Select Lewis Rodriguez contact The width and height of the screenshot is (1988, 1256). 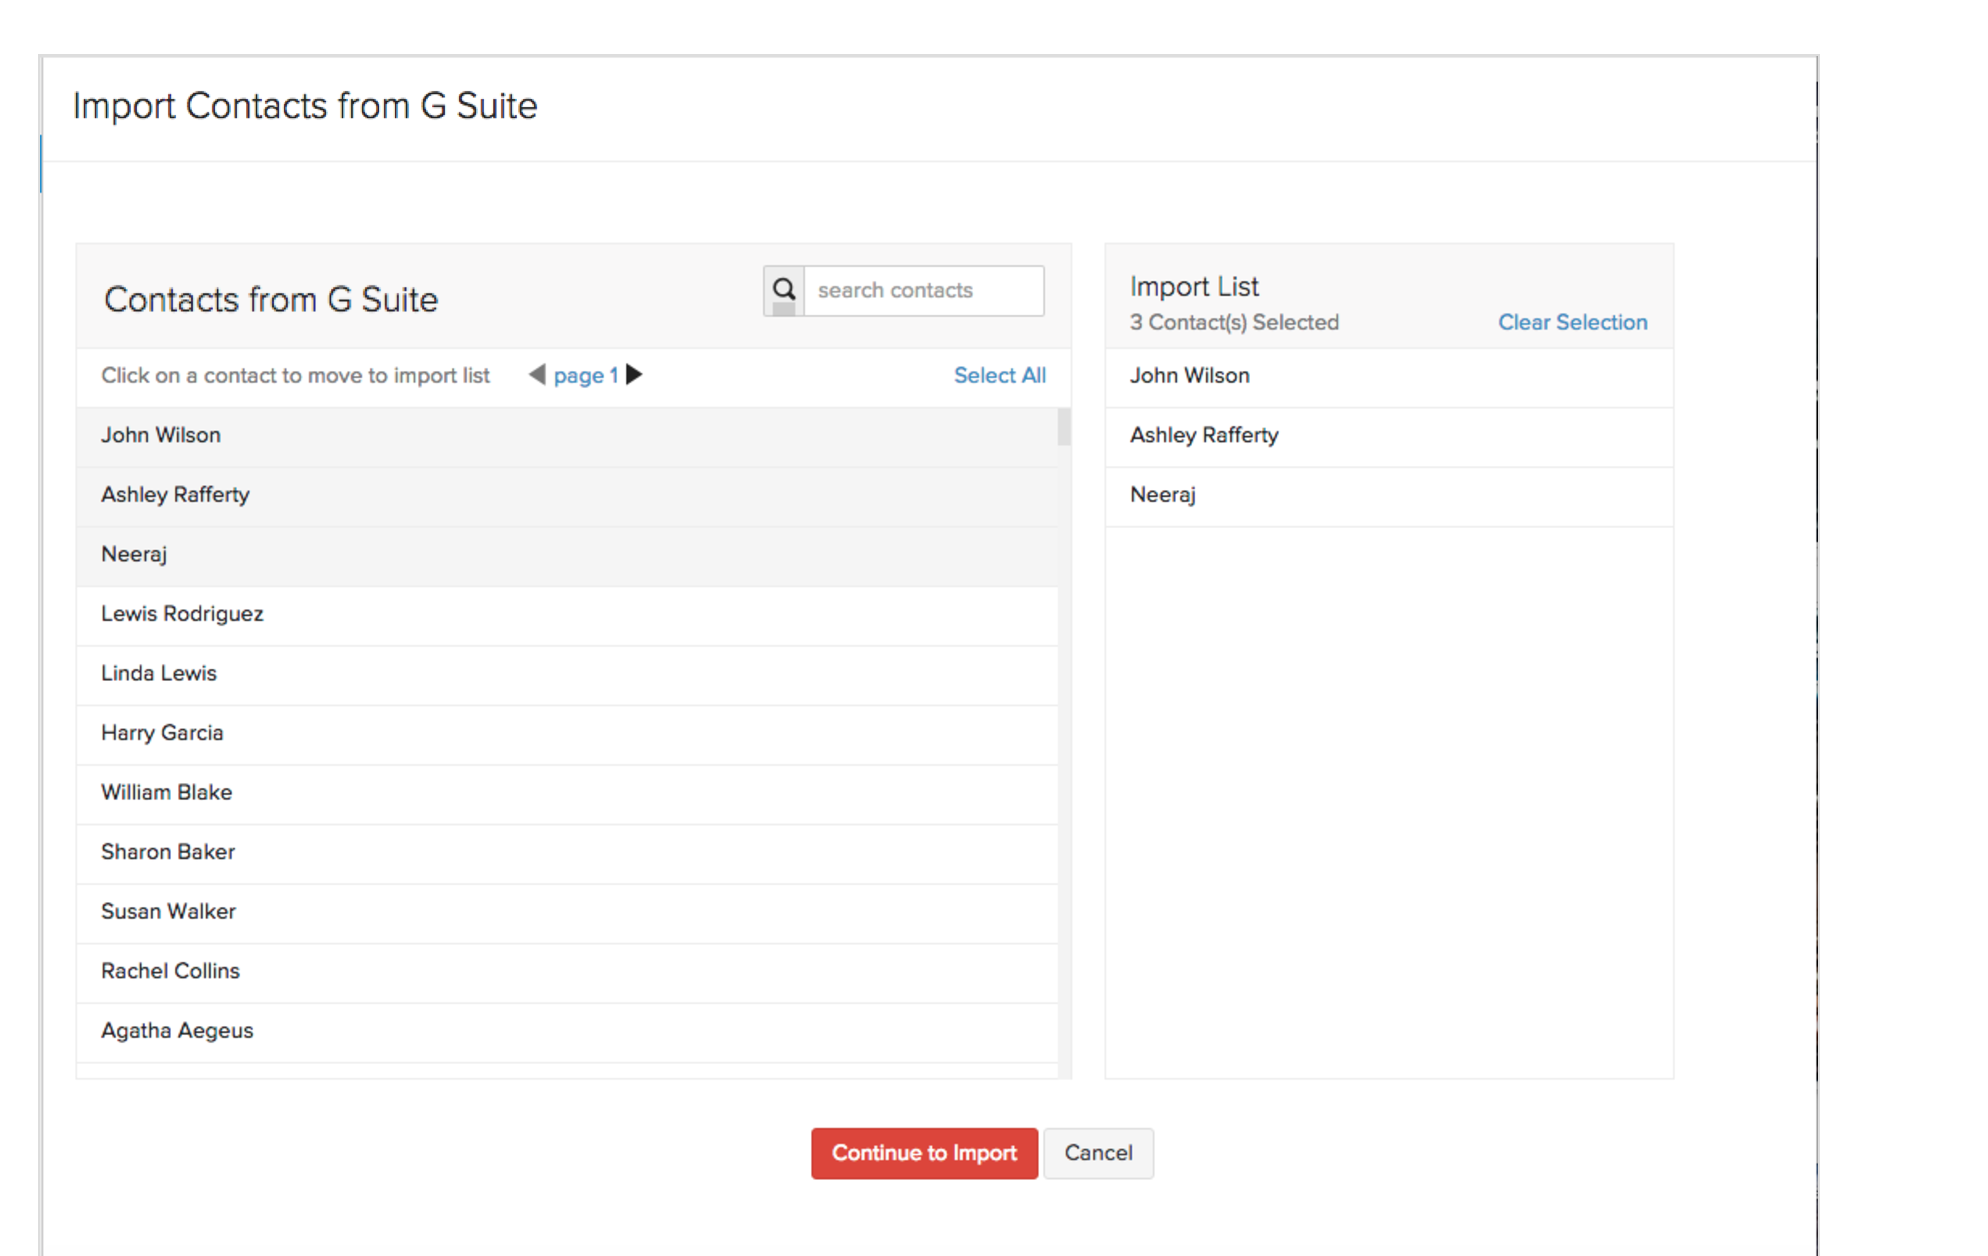click(182, 614)
